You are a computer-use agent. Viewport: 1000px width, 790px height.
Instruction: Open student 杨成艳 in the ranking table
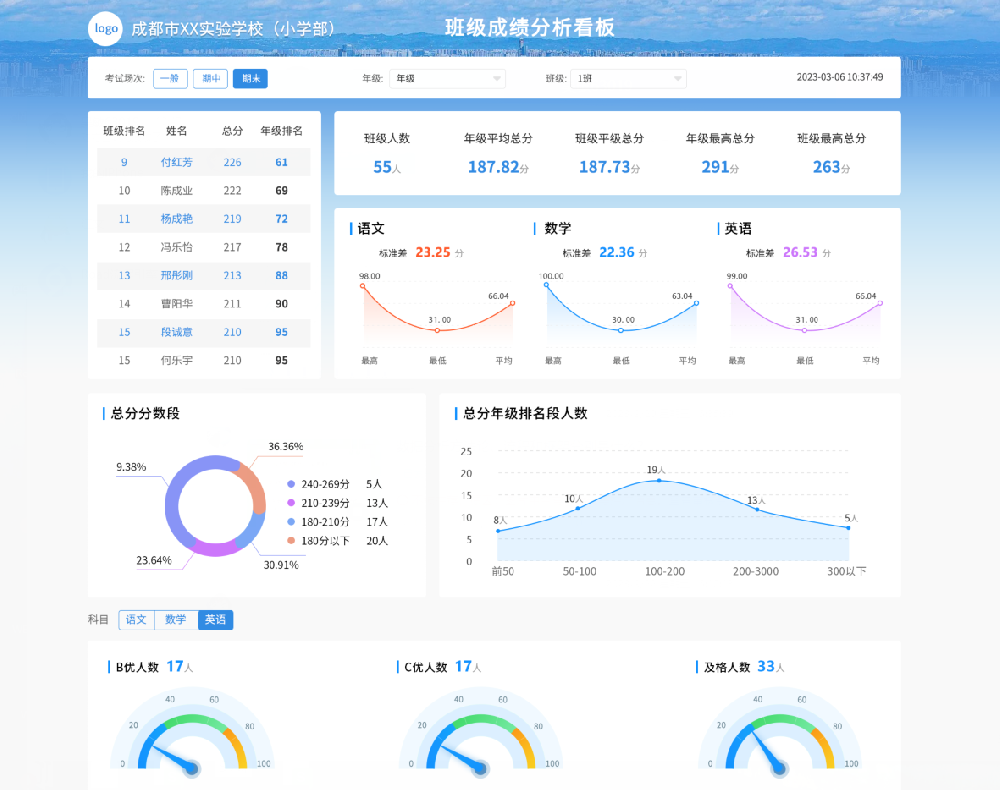pyautogui.click(x=204, y=219)
